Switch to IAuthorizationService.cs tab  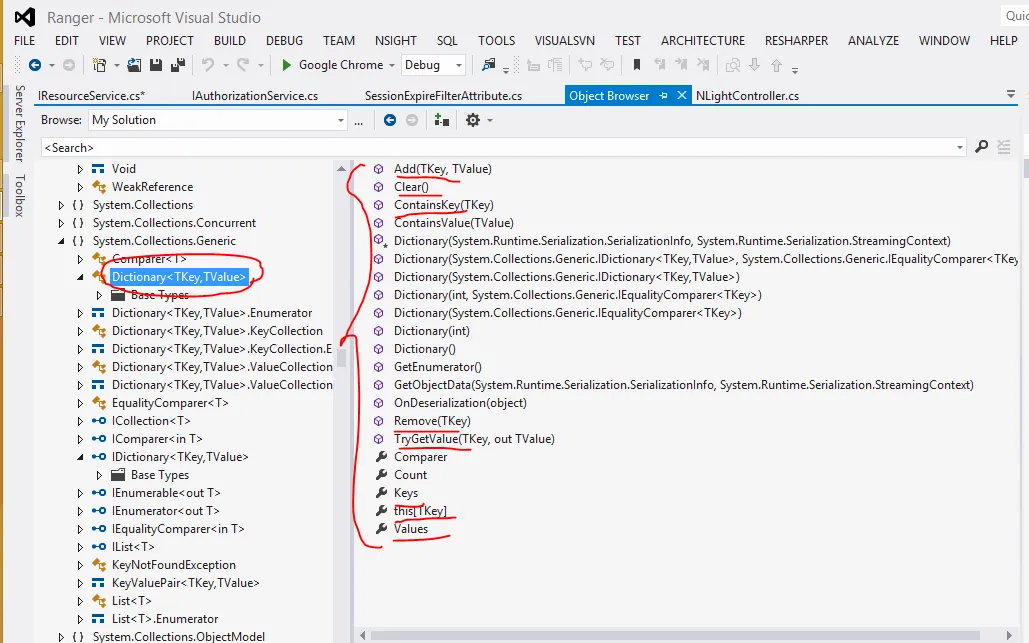click(255, 96)
